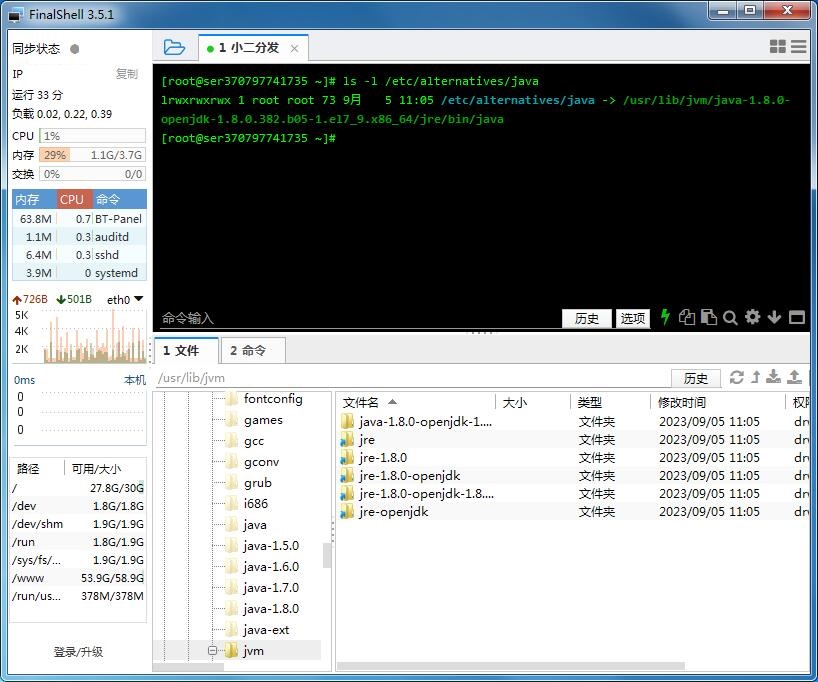Go to parent directory with the up-arrow icon
Viewport: 818px width, 682px height.
[757, 378]
